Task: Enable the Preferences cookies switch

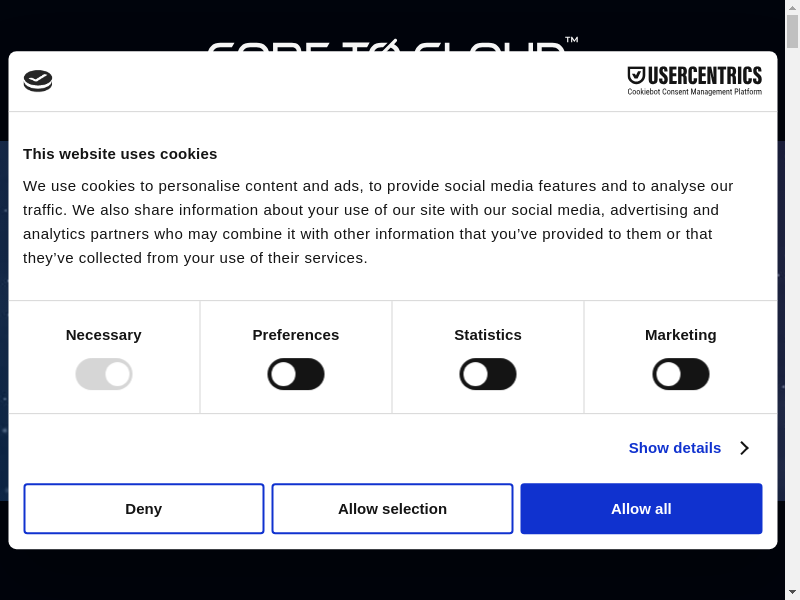Action: pyautogui.click(x=296, y=374)
